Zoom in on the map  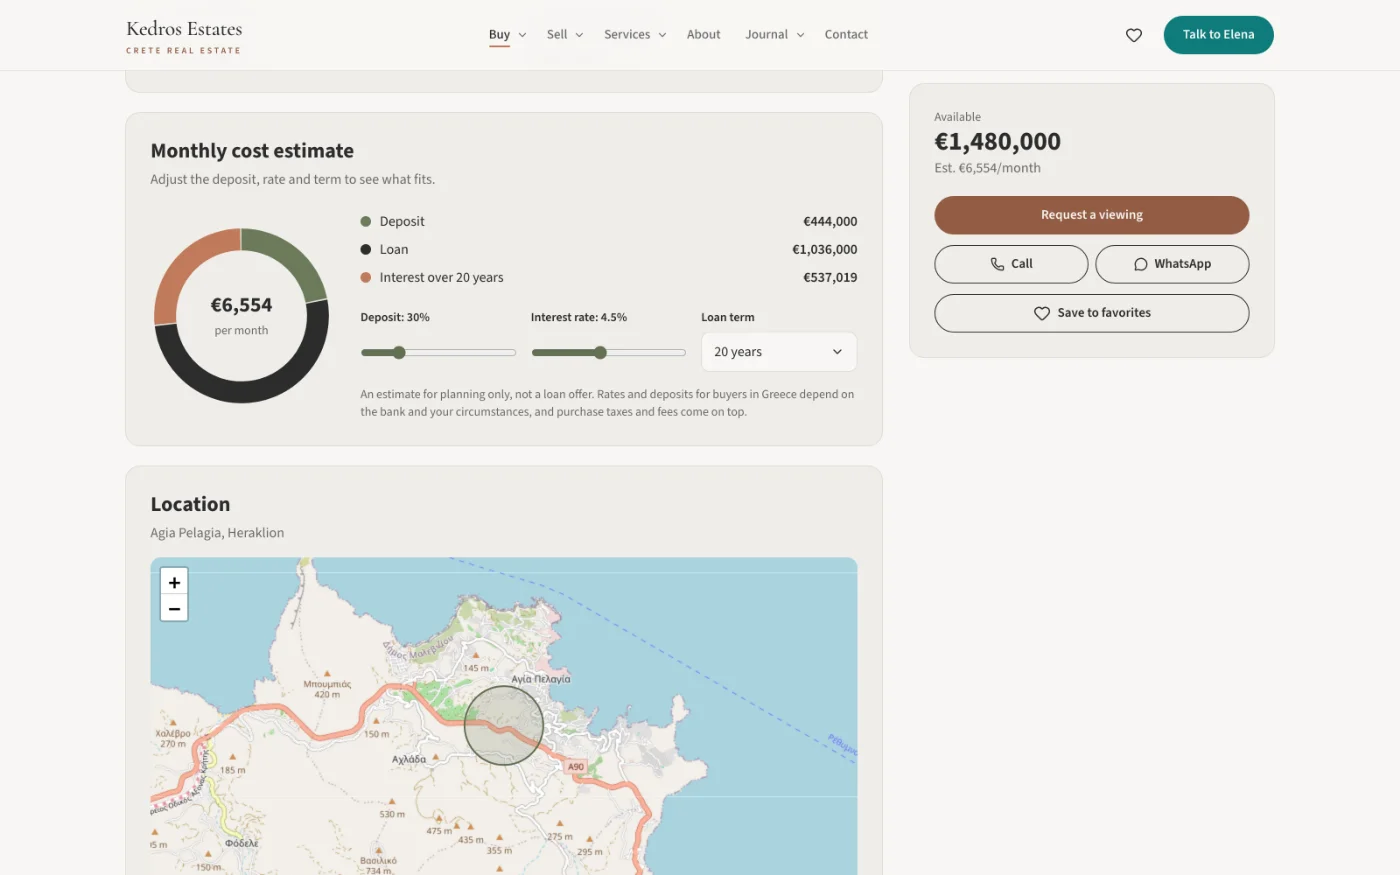[174, 582]
